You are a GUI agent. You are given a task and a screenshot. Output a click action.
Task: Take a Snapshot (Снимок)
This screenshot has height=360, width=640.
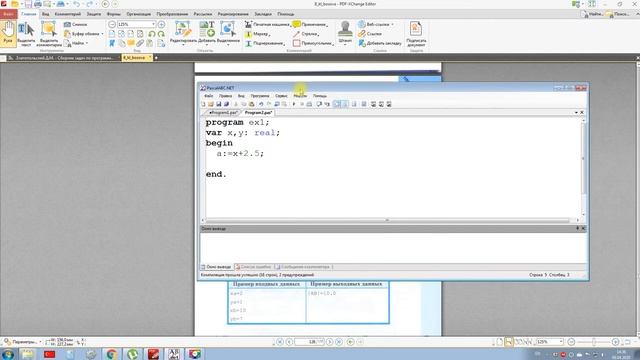(x=76, y=24)
